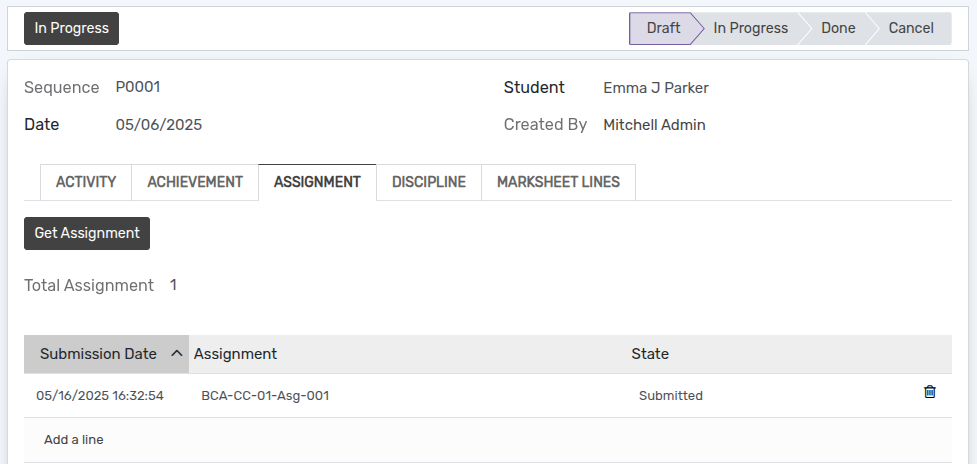The height and width of the screenshot is (464, 977).
Task: Edit the Date field 05/06/2025
Action: [x=159, y=125]
